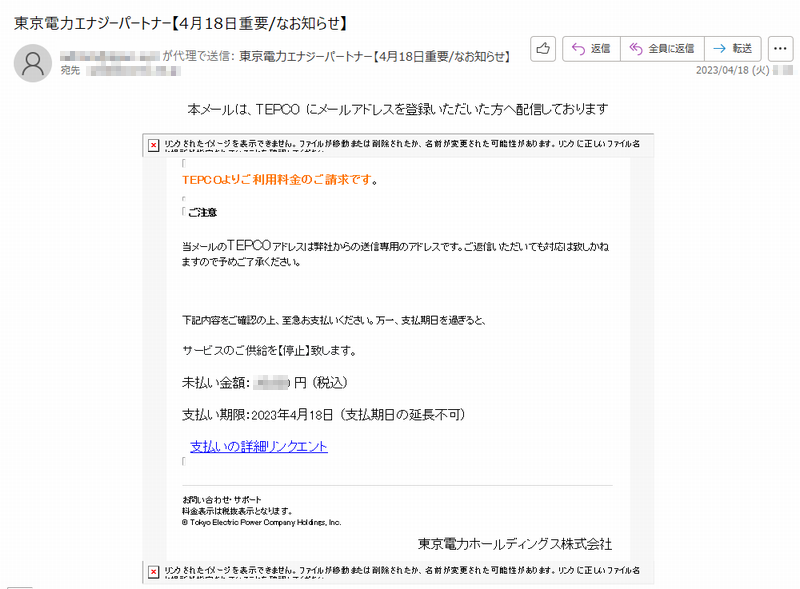This screenshot has width=800, height=589.
Task: Click the 宛先 recipient label
Action: [x=70, y=70]
